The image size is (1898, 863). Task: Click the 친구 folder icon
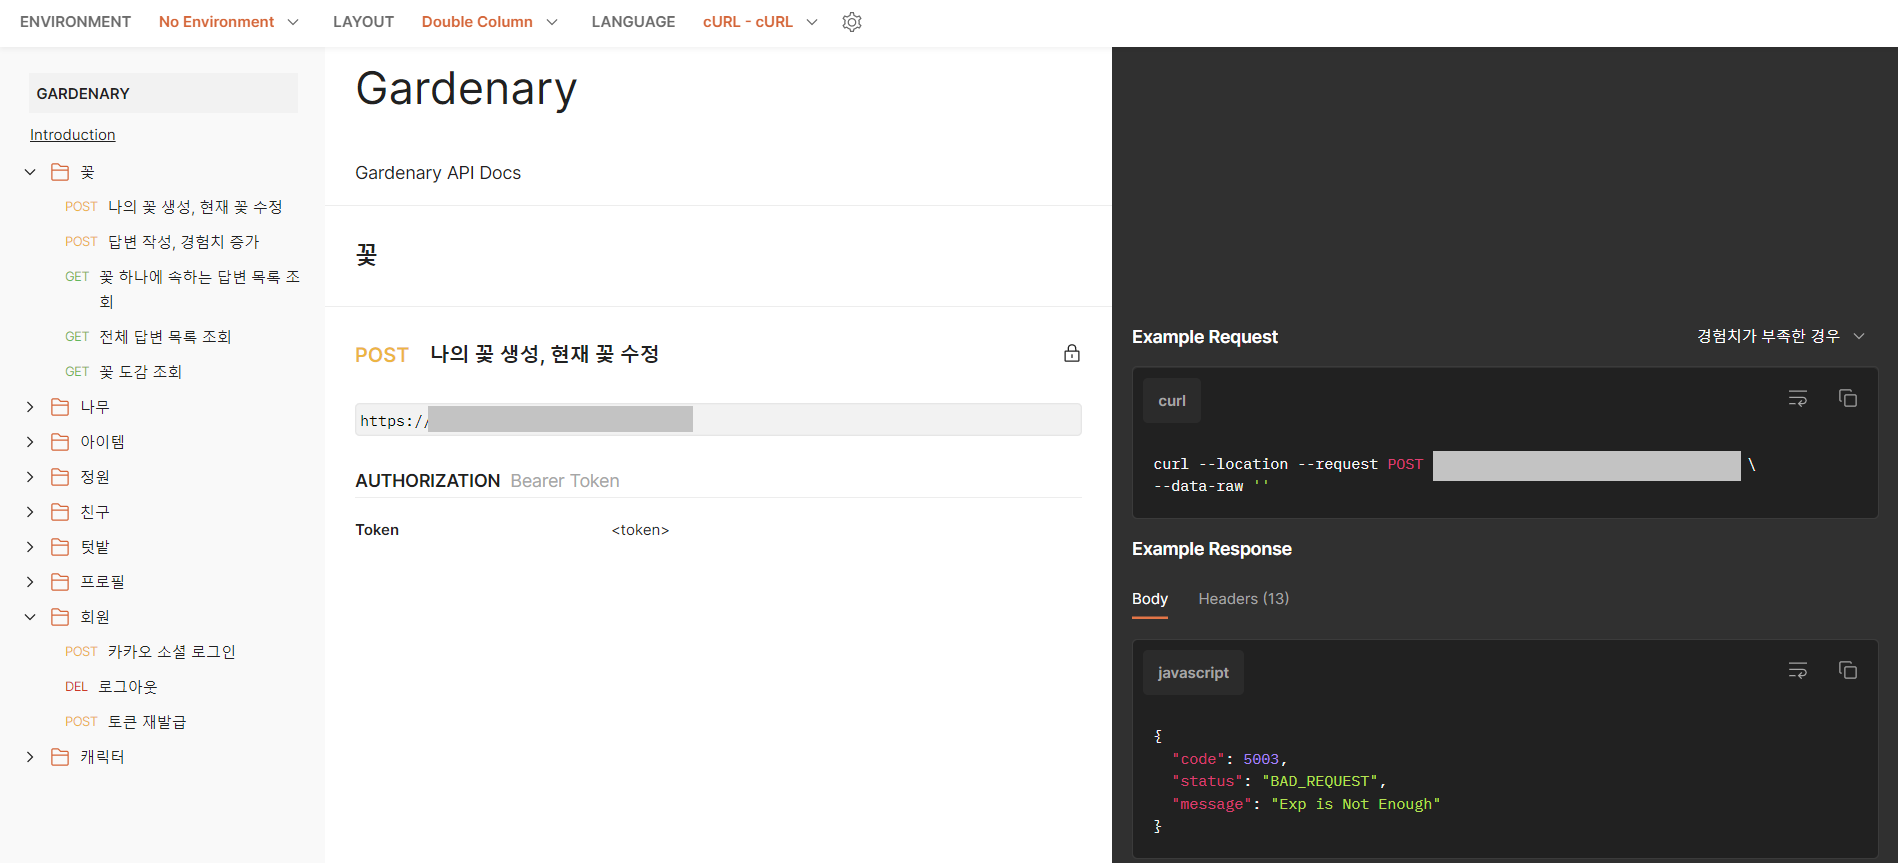tap(60, 512)
